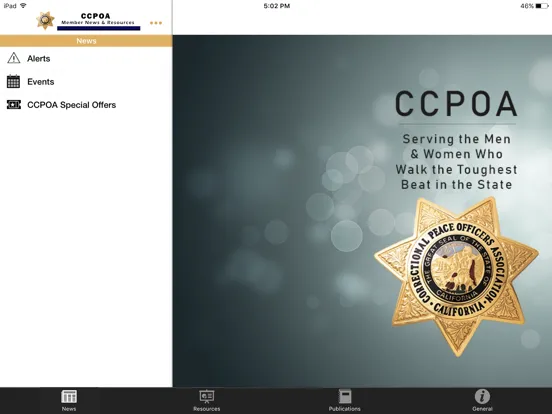Open the Resources tab icon
Image resolution: width=552 pixels, height=414 pixels.
(207, 396)
